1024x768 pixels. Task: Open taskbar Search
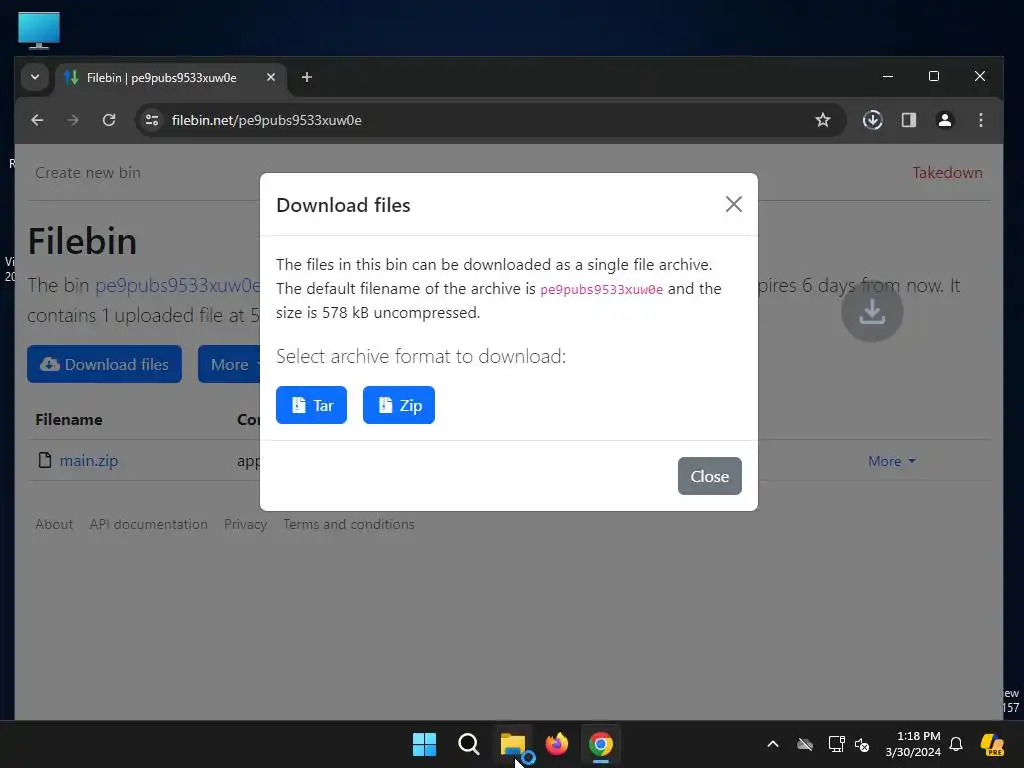pyautogui.click(x=468, y=744)
